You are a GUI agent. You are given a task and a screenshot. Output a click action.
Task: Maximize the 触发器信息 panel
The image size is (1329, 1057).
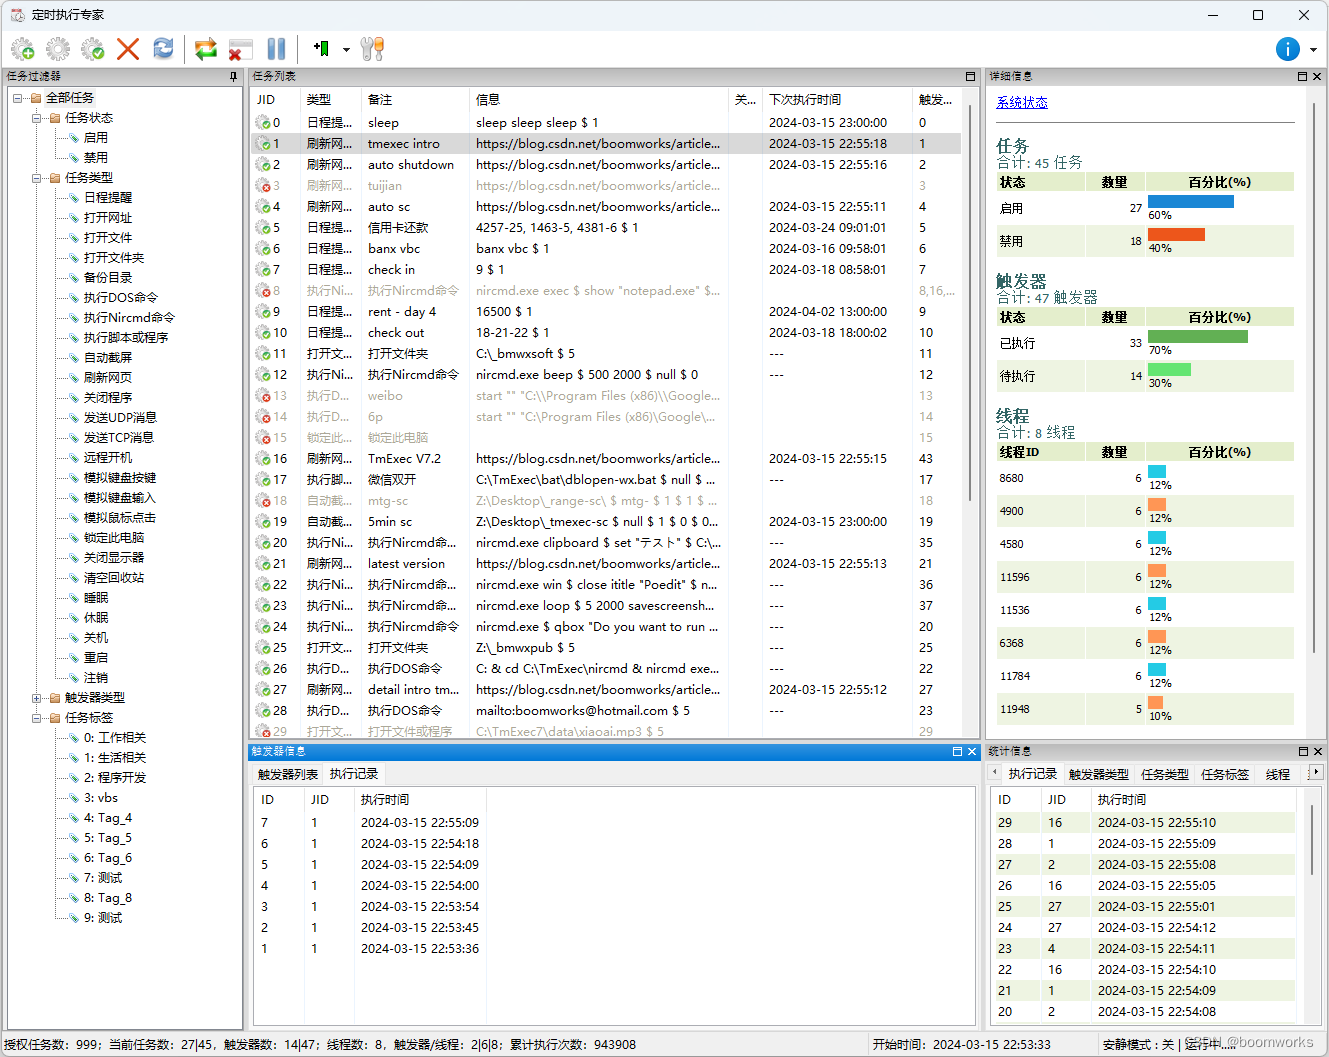[x=957, y=751]
